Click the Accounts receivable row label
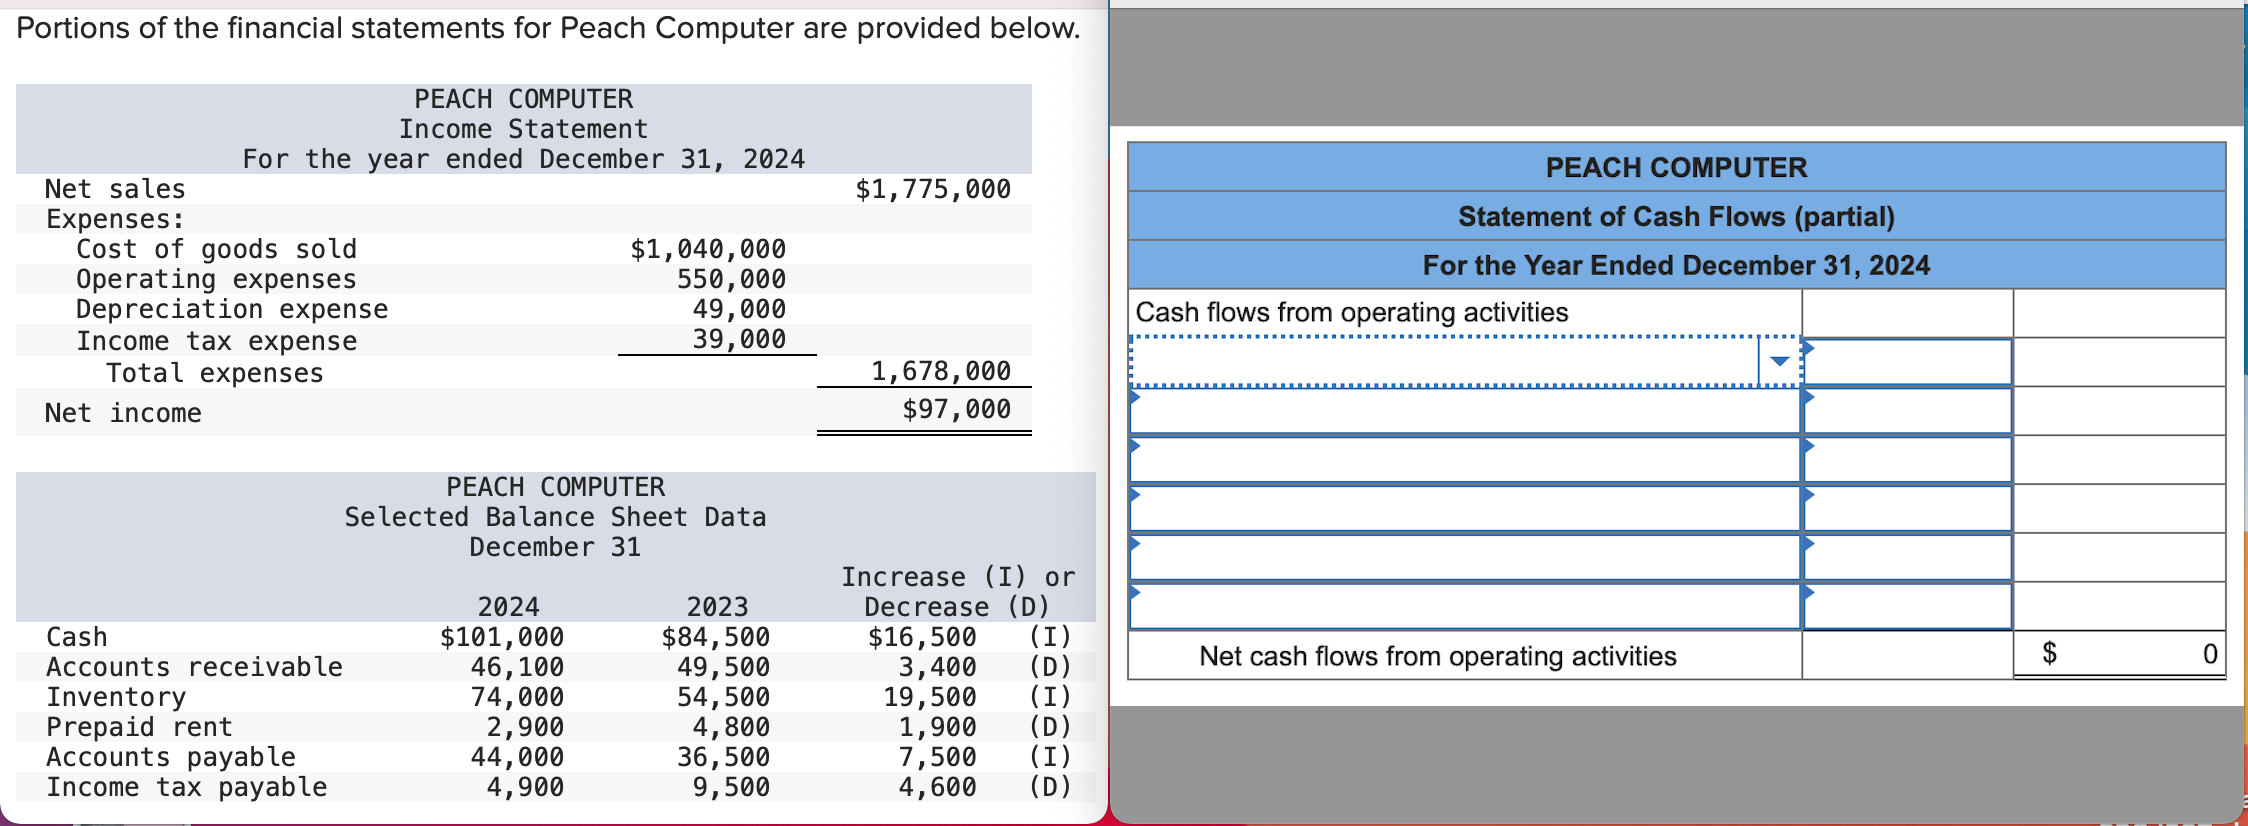2248x826 pixels. (x=194, y=667)
